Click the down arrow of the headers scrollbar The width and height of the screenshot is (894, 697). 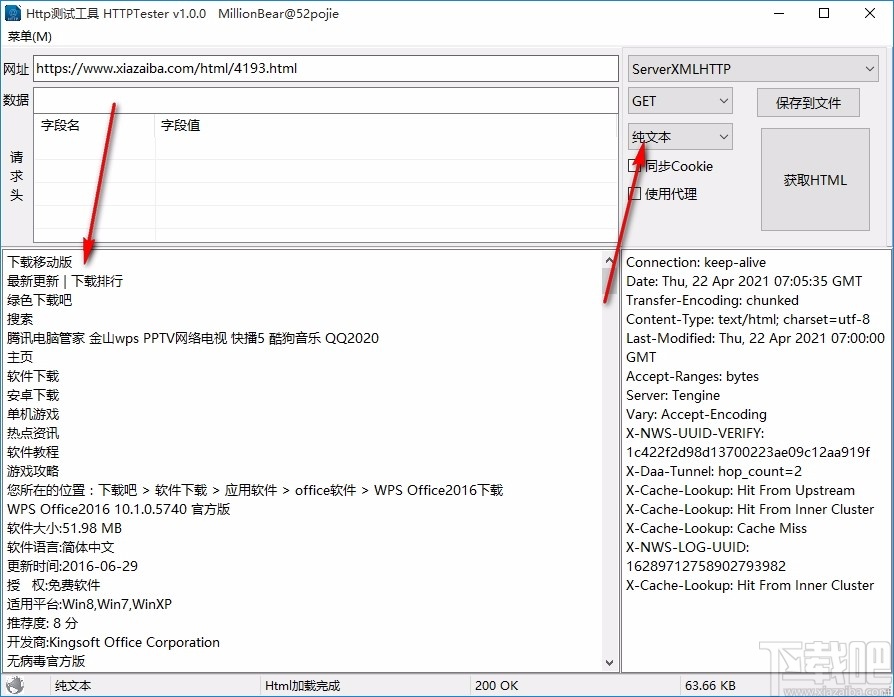[x=611, y=661]
